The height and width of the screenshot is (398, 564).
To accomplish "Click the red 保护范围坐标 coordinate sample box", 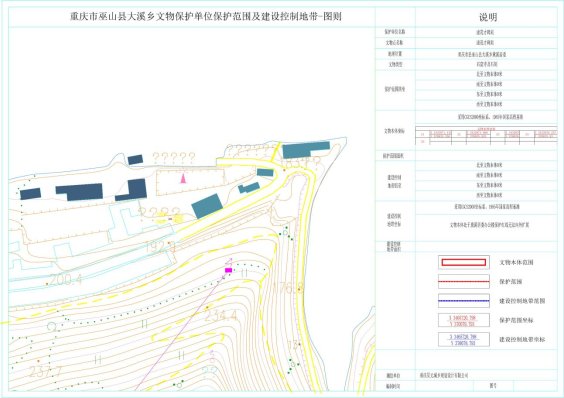I will coord(464,320).
